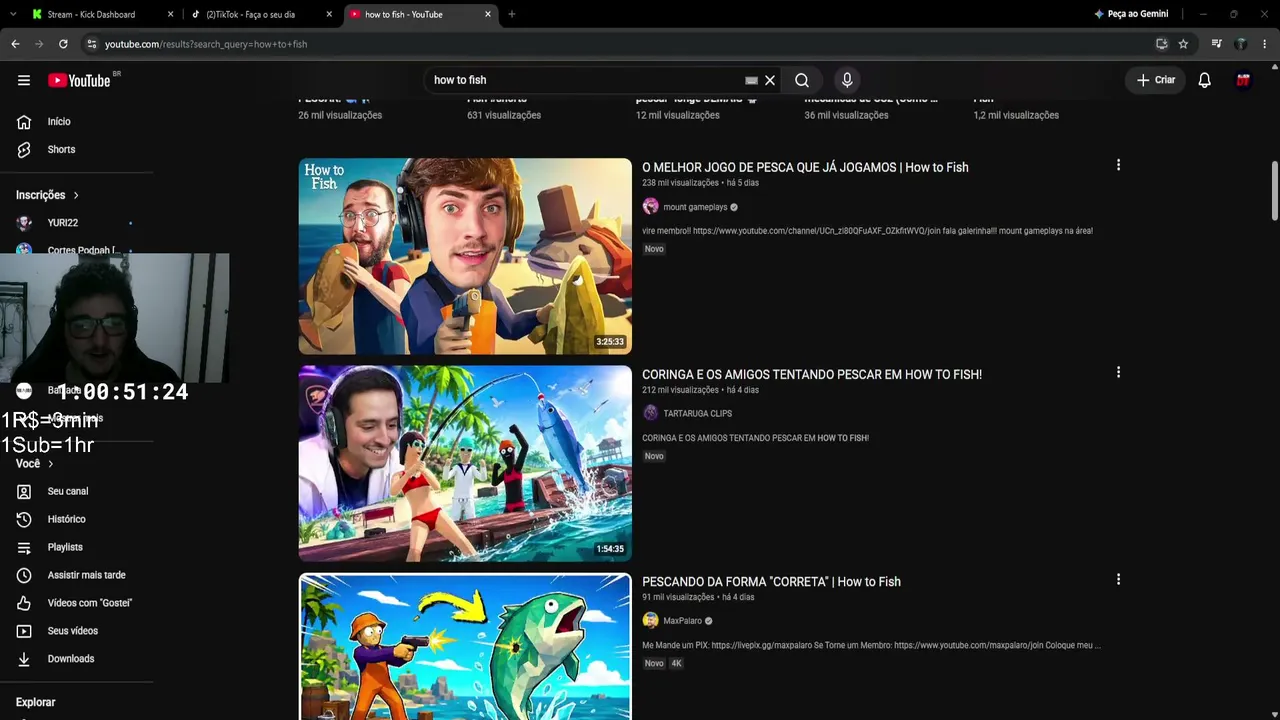This screenshot has width=1280, height=720.
Task: Open the tab search dropdown arrow
Action: [x=13, y=14]
